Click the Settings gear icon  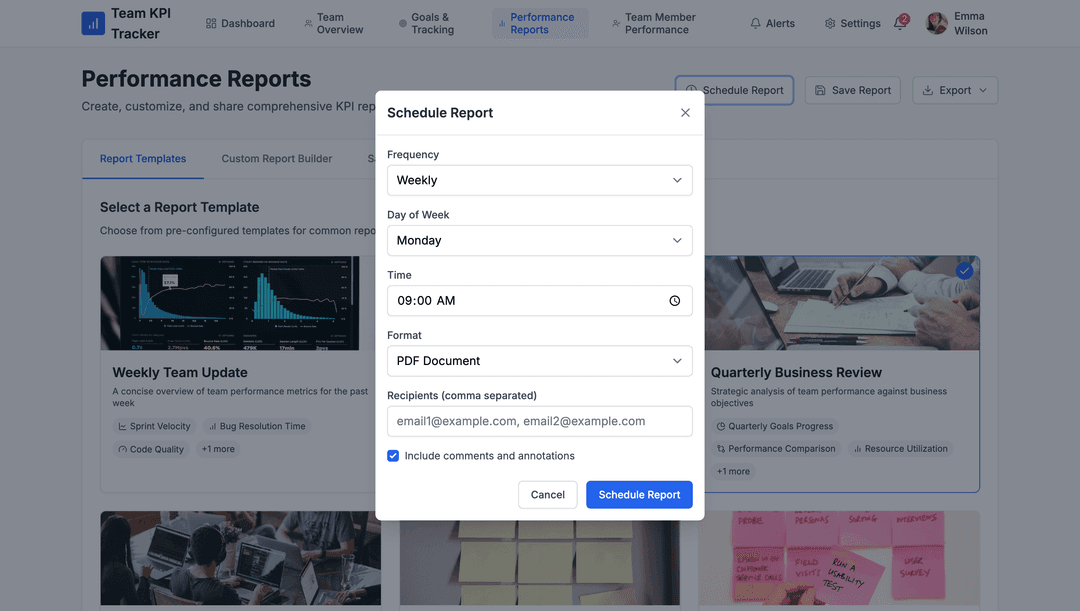tap(828, 22)
